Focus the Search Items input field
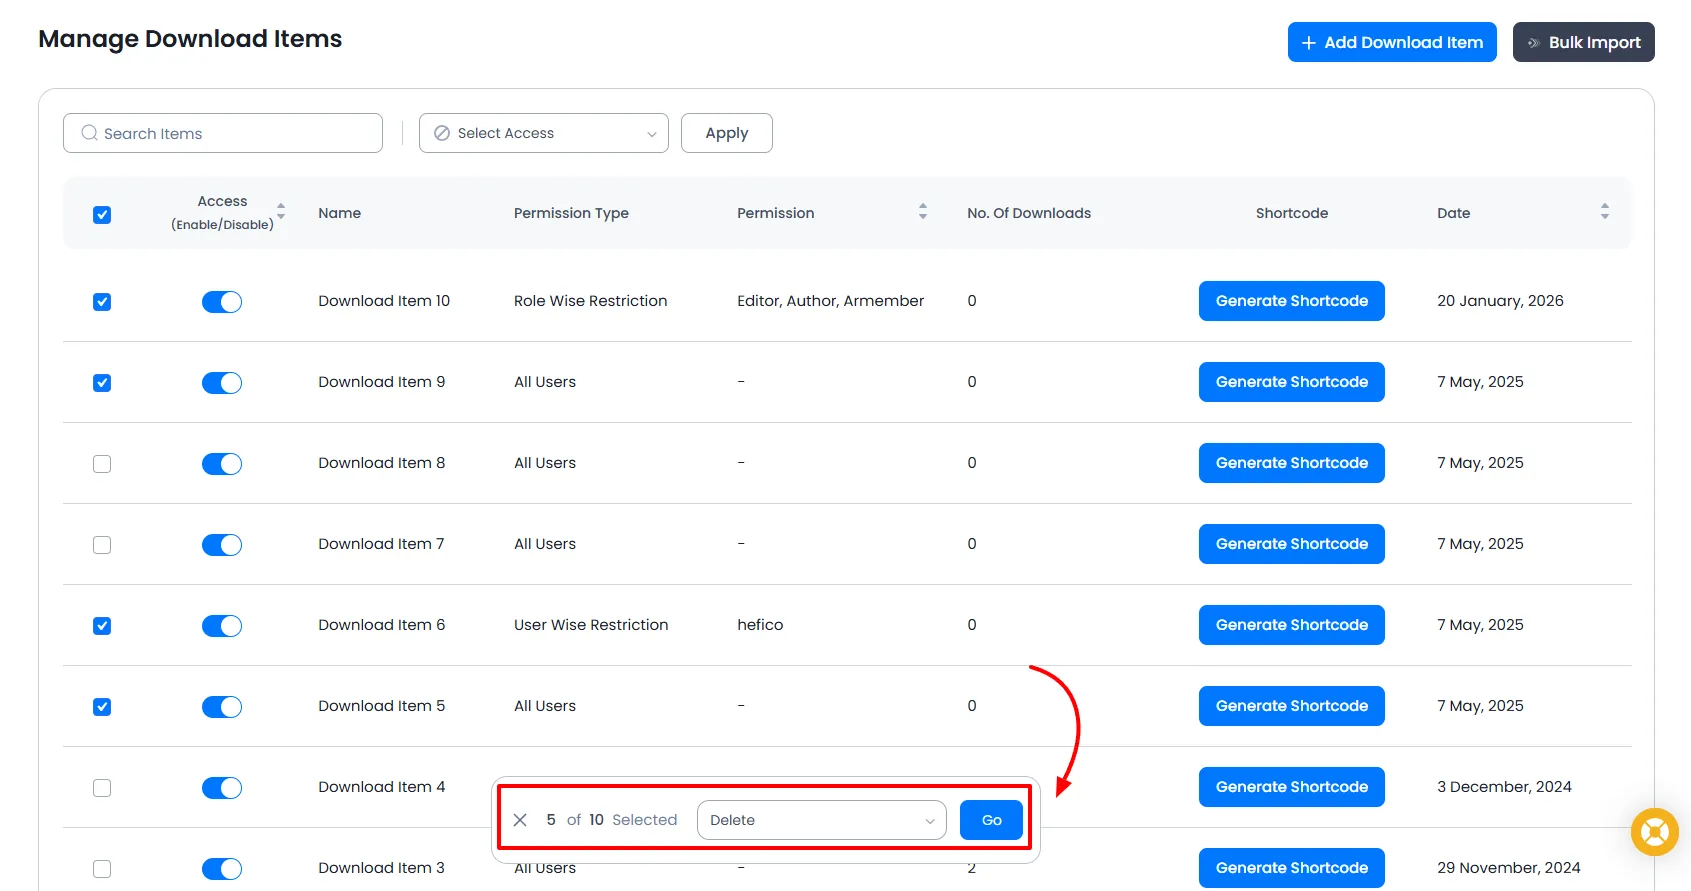Image resolution: width=1691 pixels, height=891 pixels. tap(223, 133)
